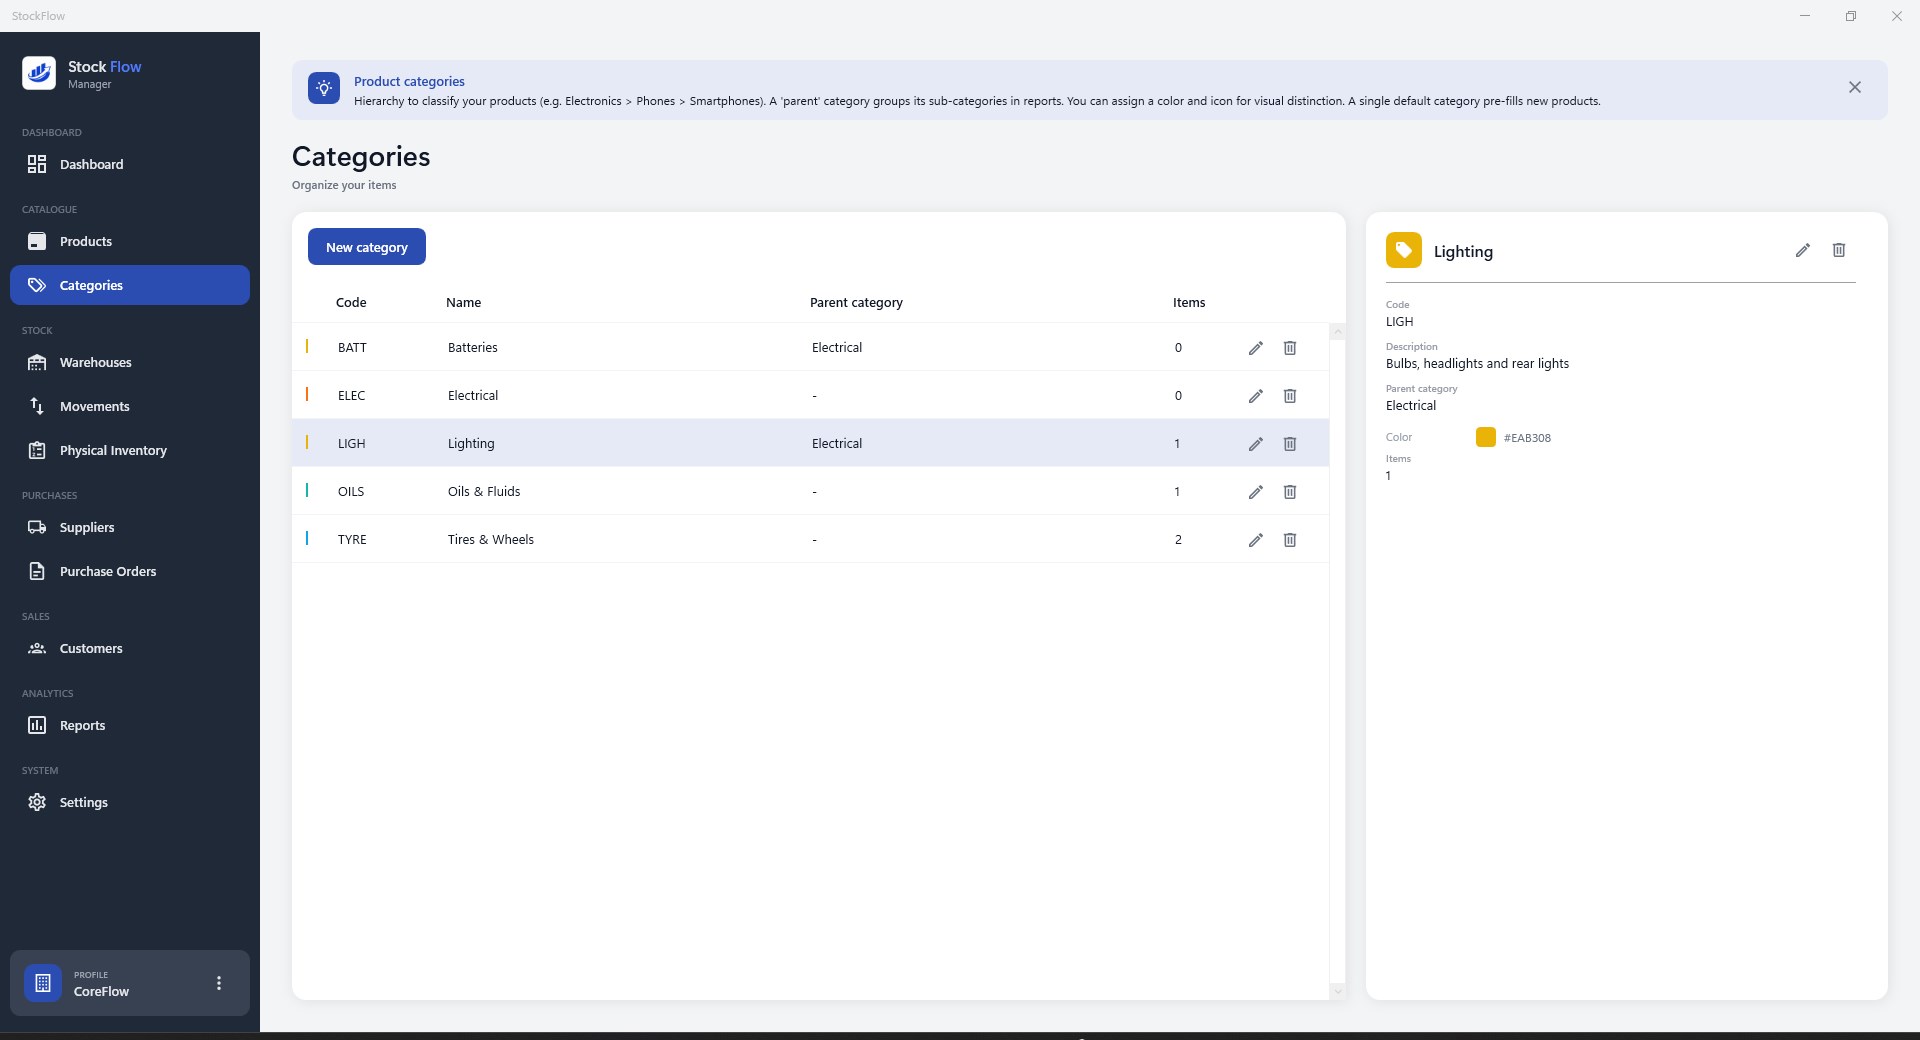Click the lightbulb tip icon in banner
This screenshot has width=1920, height=1040.
click(324, 88)
